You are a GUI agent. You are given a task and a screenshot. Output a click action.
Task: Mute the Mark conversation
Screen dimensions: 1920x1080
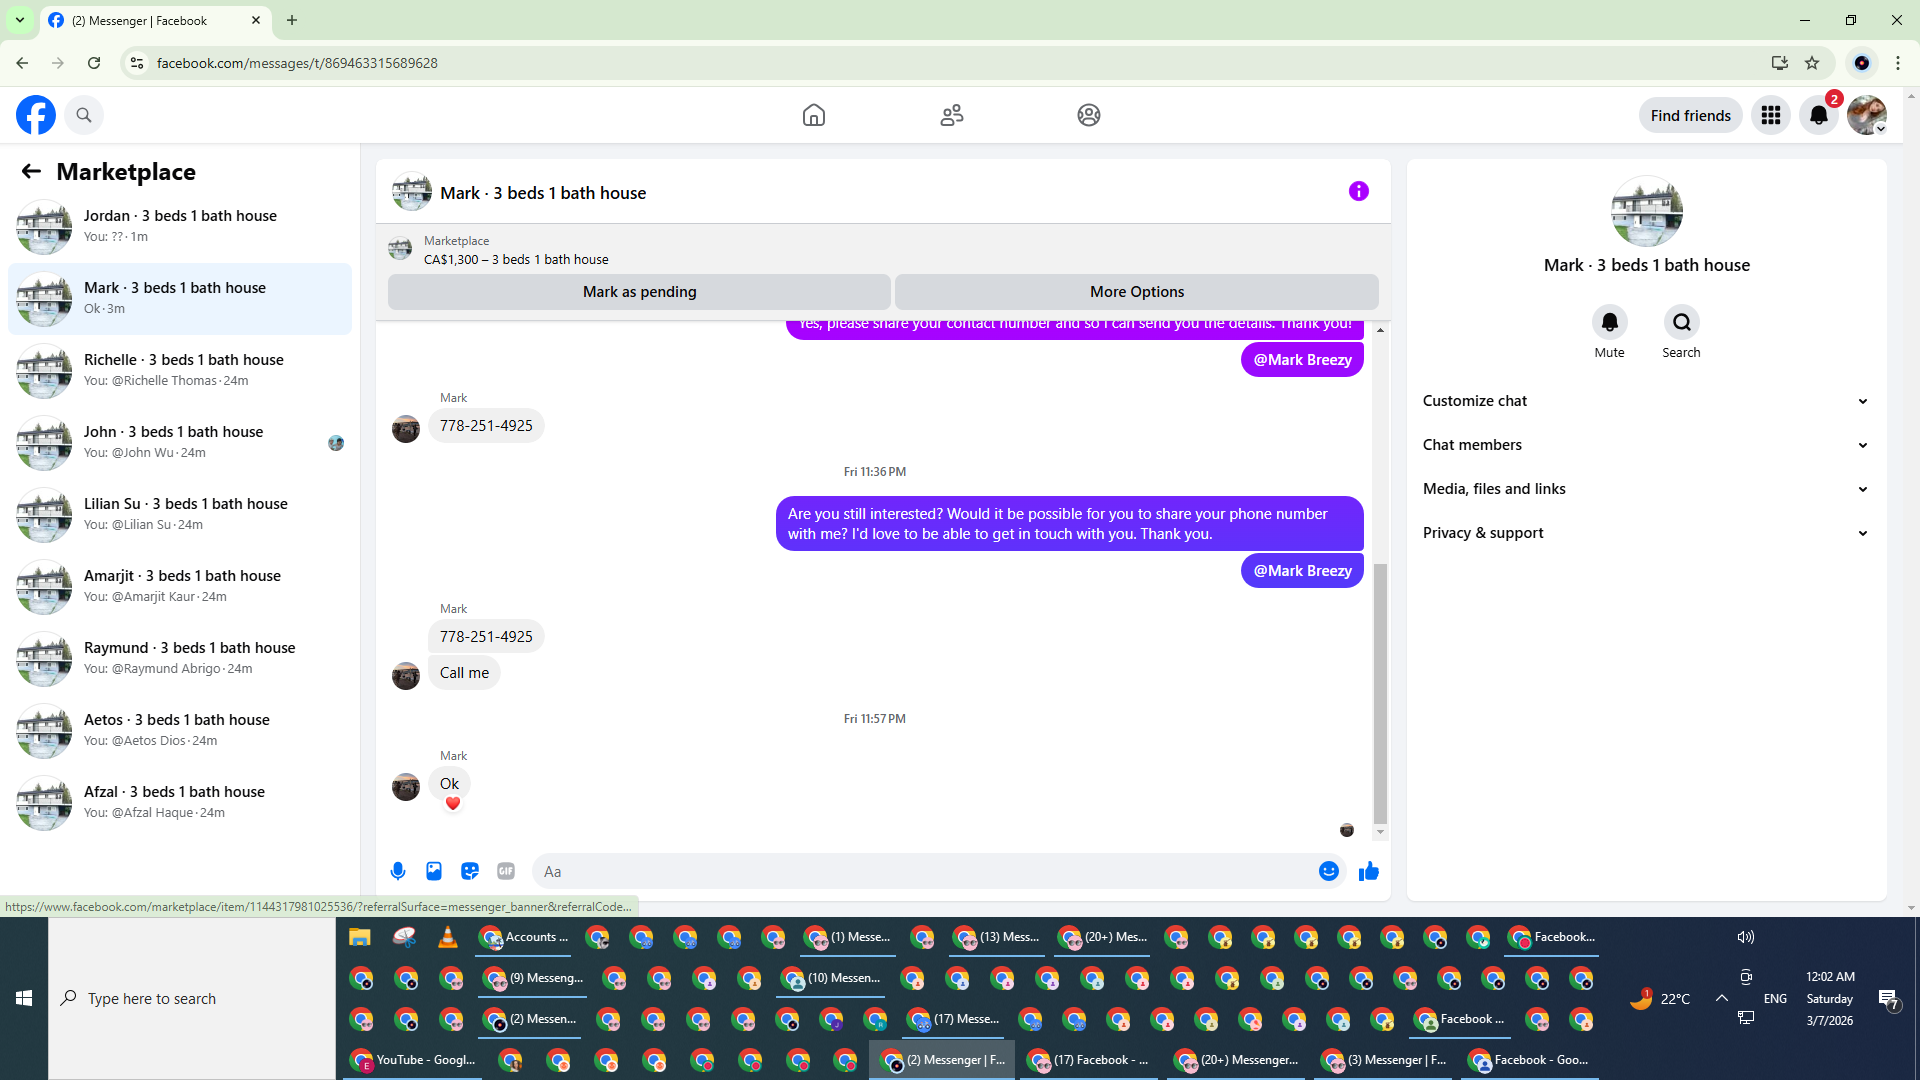click(1609, 322)
